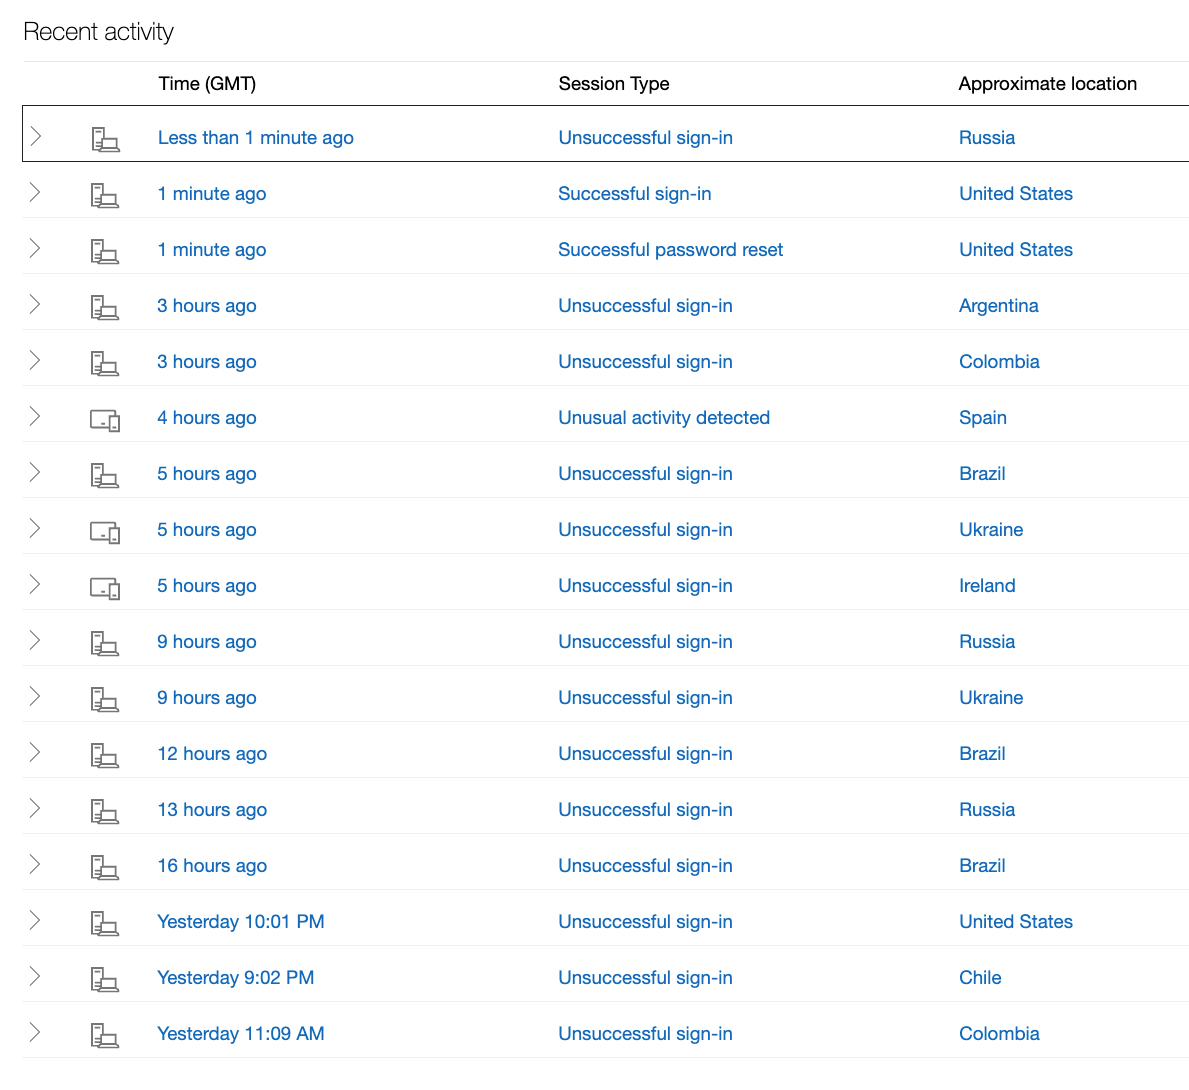
Task: Expand the Less than 1 minute ago entry
Action: tap(36, 136)
